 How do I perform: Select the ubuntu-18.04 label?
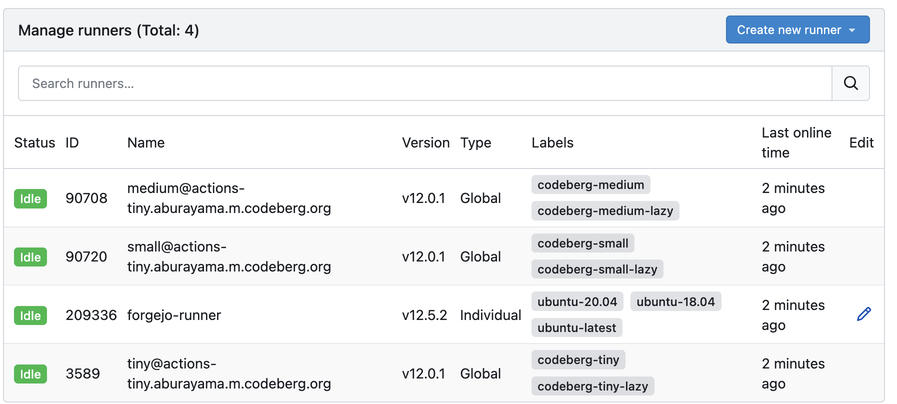676,301
